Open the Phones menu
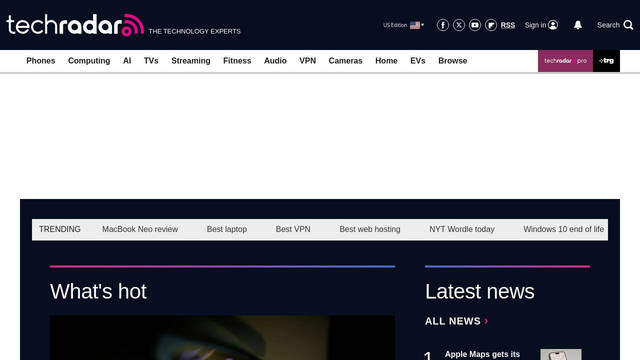The width and height of the screenshot is (640, 360). (x=41, y=61)
